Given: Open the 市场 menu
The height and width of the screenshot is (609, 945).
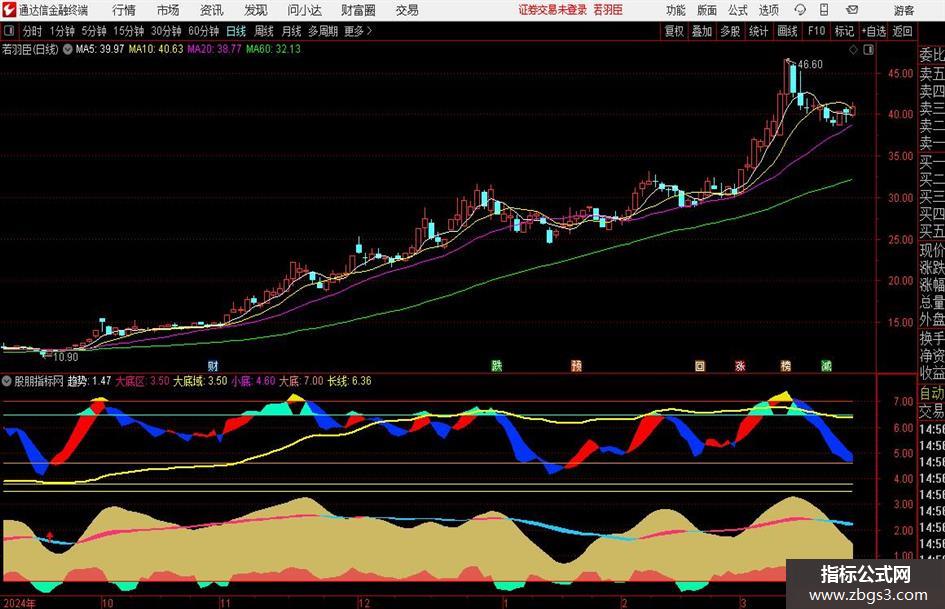Looking at the screenshot, I should tap(168, 10).
